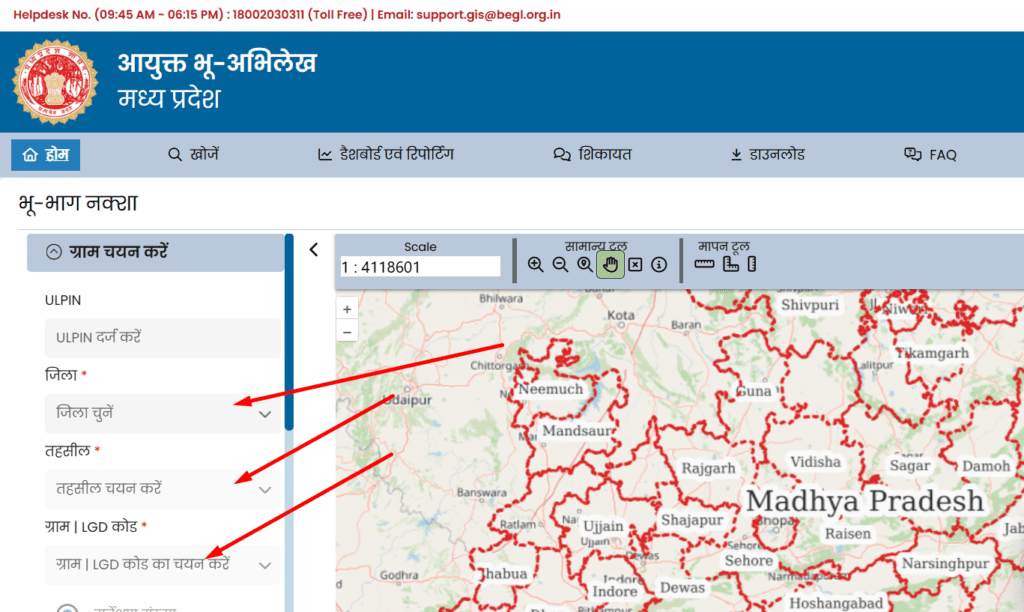Select the partially visible radio button
This screenshot has width=1024, height=612.
[x=67, y=606]
